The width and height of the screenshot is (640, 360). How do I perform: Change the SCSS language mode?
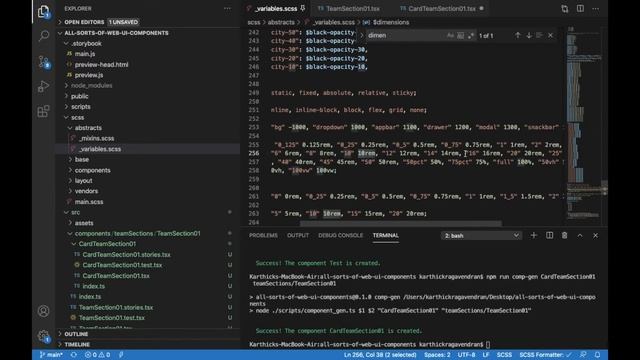coord(504,355)
